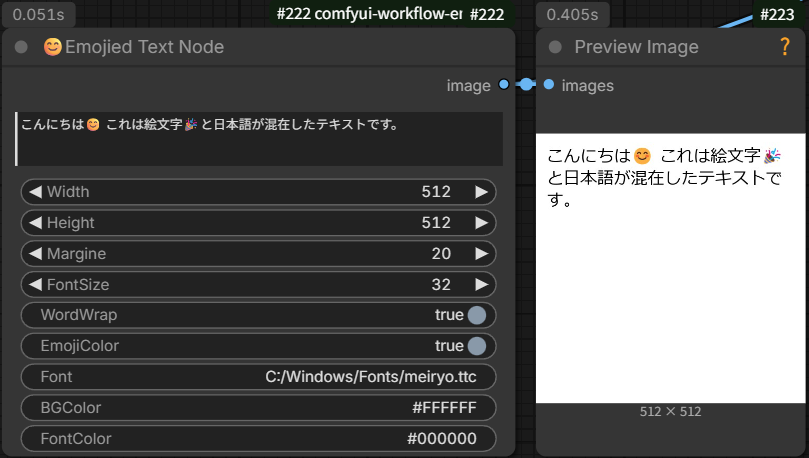This screenshot has width=809, height=458.
Task: Toggle the WordWrap switch
Action: pos(476,315)
